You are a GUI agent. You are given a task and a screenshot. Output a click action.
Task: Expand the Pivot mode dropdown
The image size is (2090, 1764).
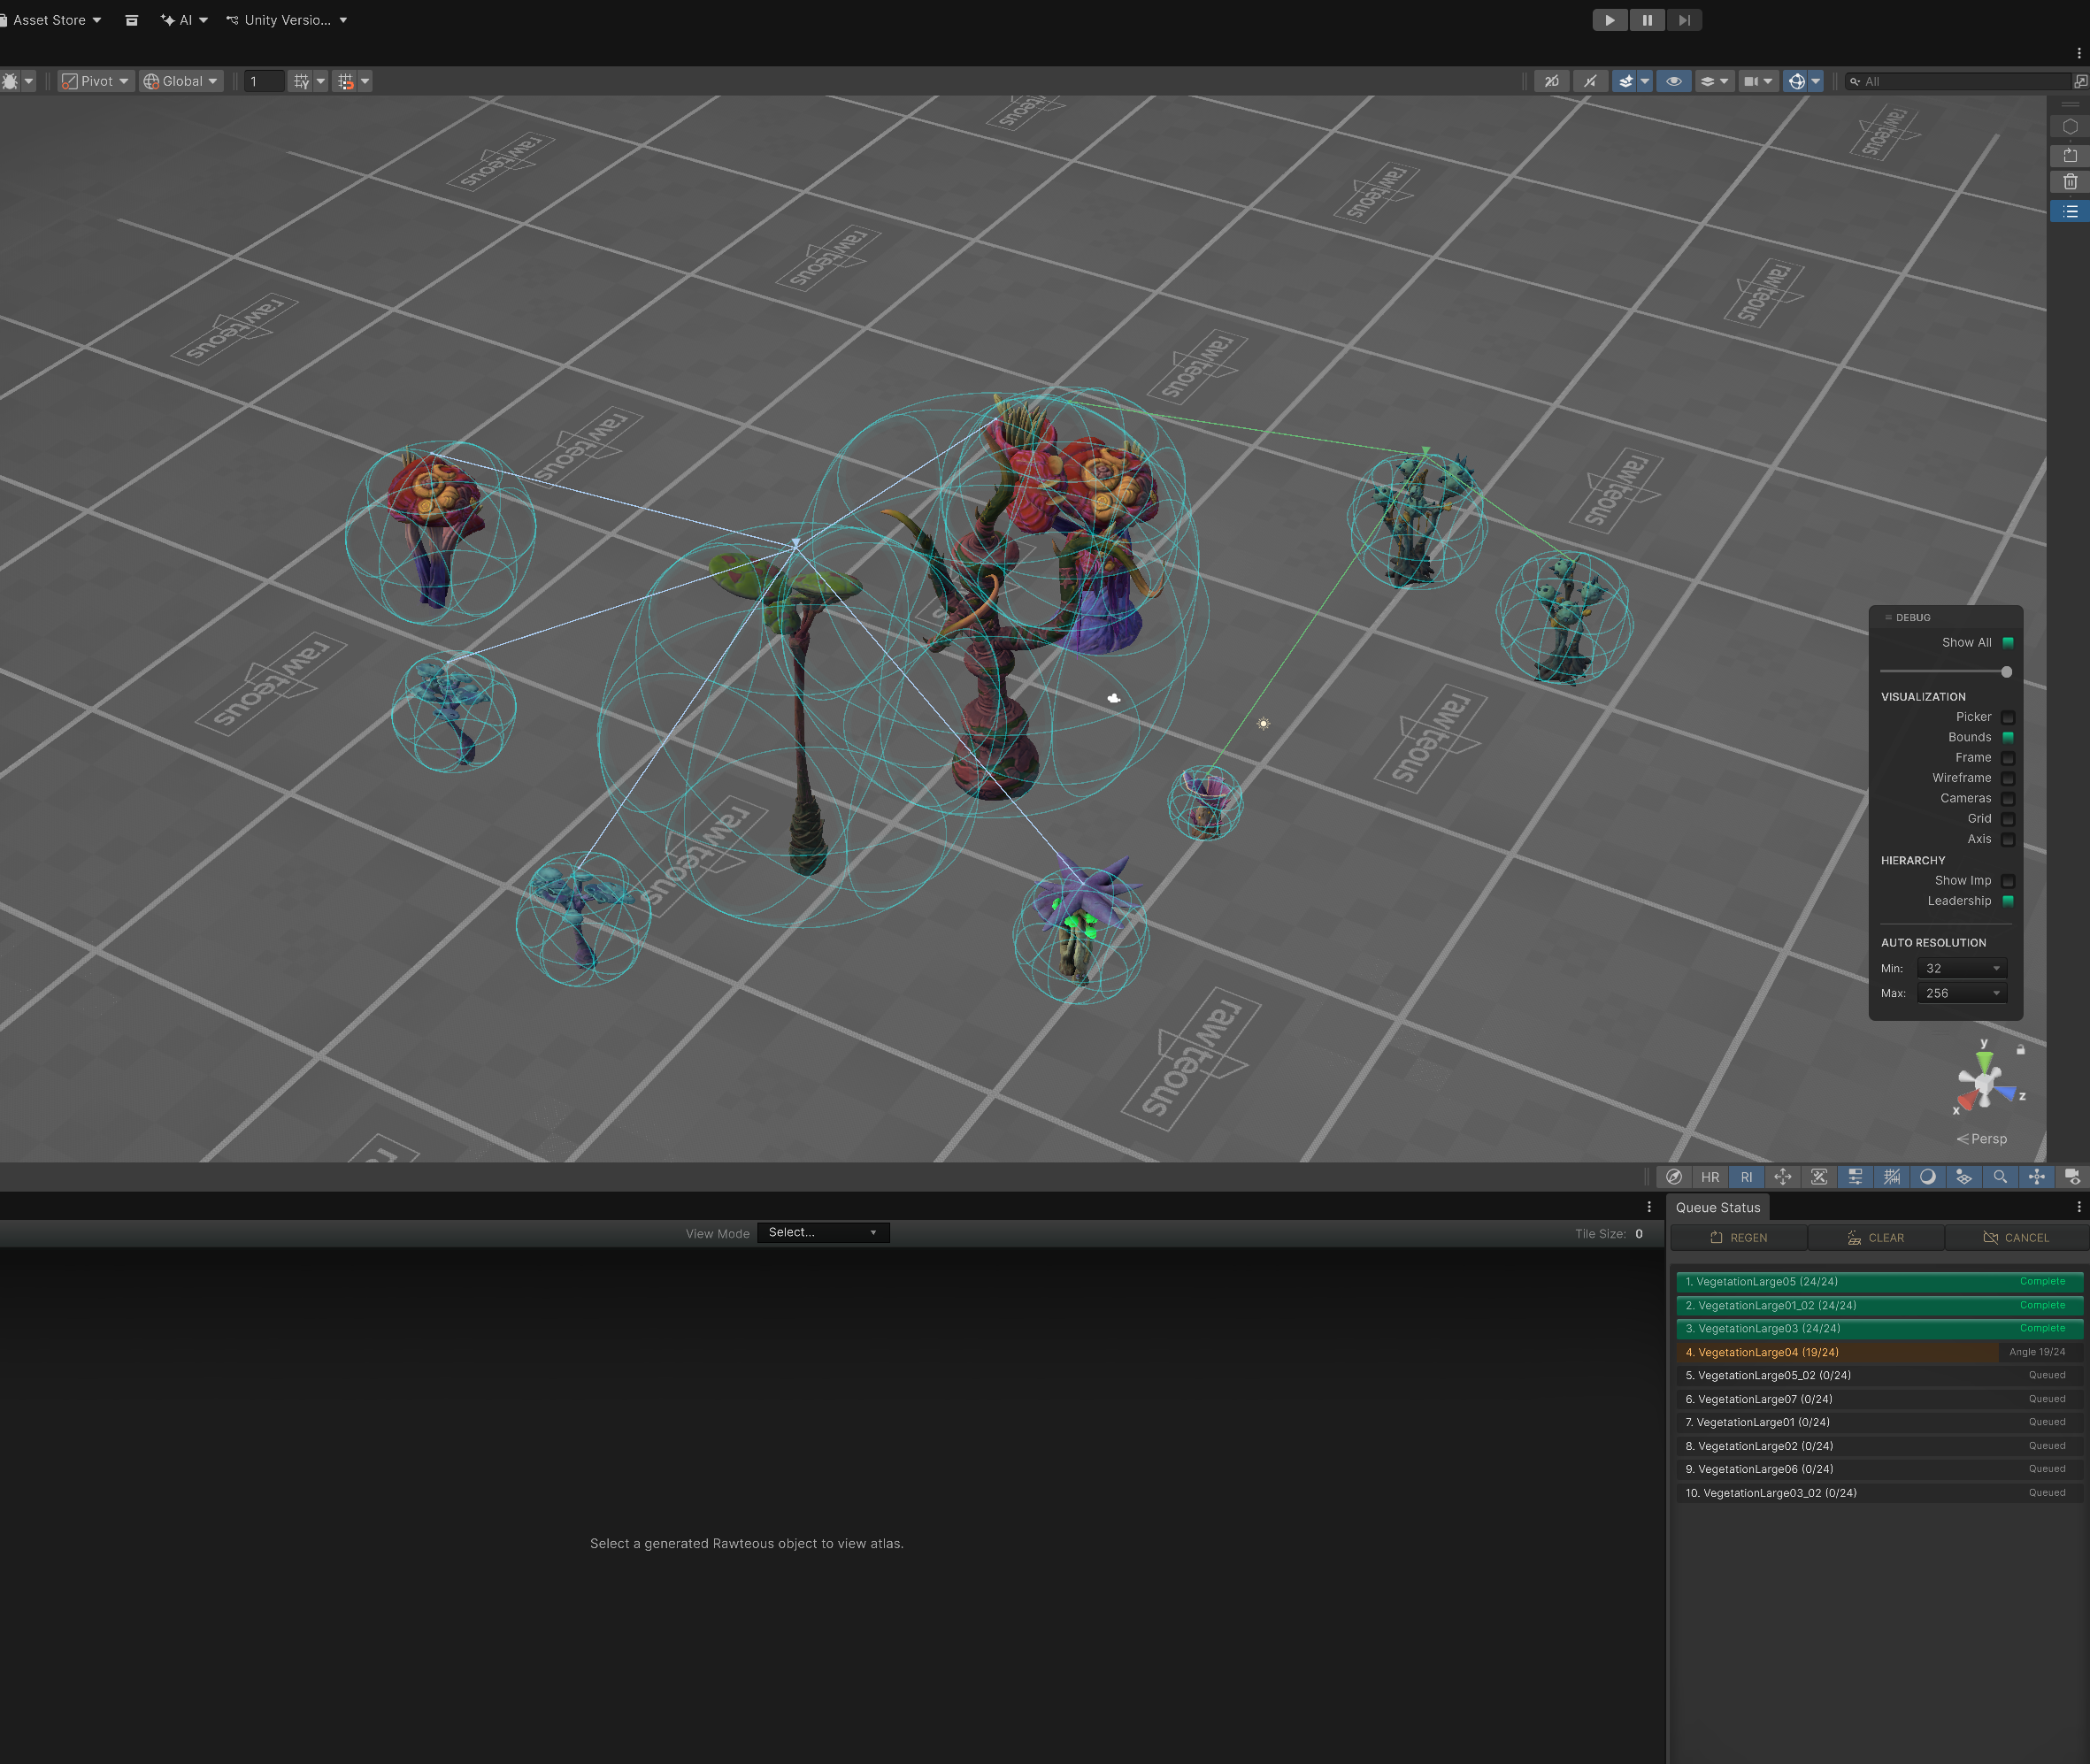click(x=95, y=81)
